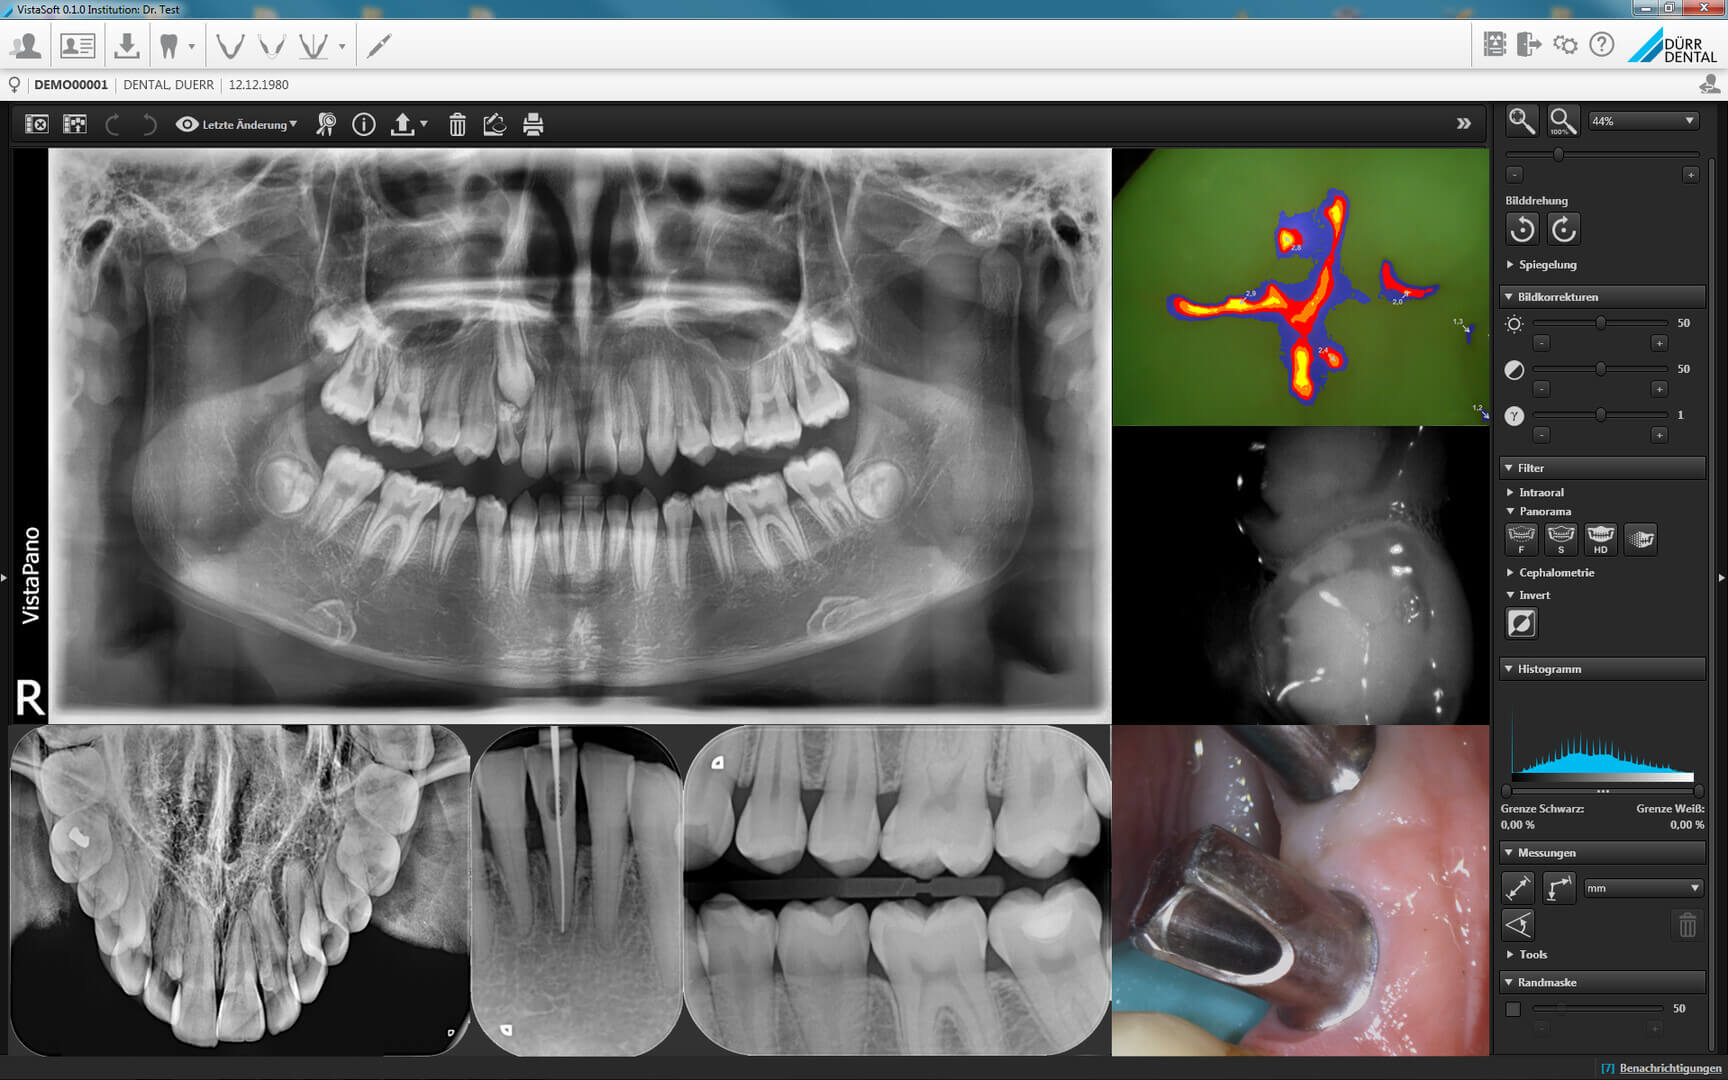This screenshot has width=1728, height=1080.
Task: Open the mm measurement unit dropdown
Action: click(x=1642, y=888)
